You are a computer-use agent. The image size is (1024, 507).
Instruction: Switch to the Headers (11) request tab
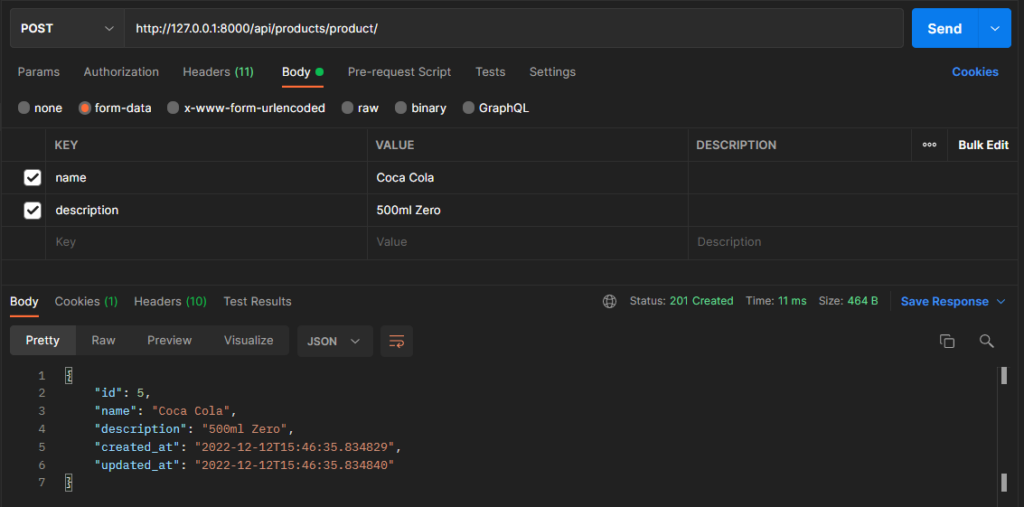(x=217, y=72)
